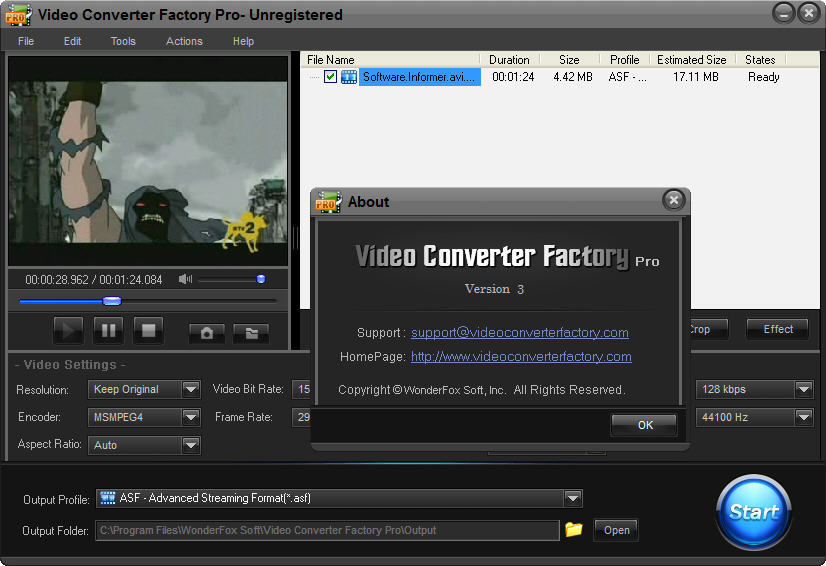Click the support email link
The image size is (826, 566).
coord(519,333)
